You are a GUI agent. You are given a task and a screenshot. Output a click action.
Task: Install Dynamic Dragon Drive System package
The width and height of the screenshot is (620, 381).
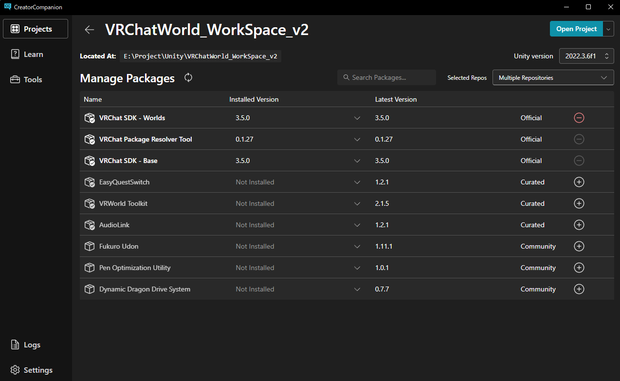click(579, 289)
